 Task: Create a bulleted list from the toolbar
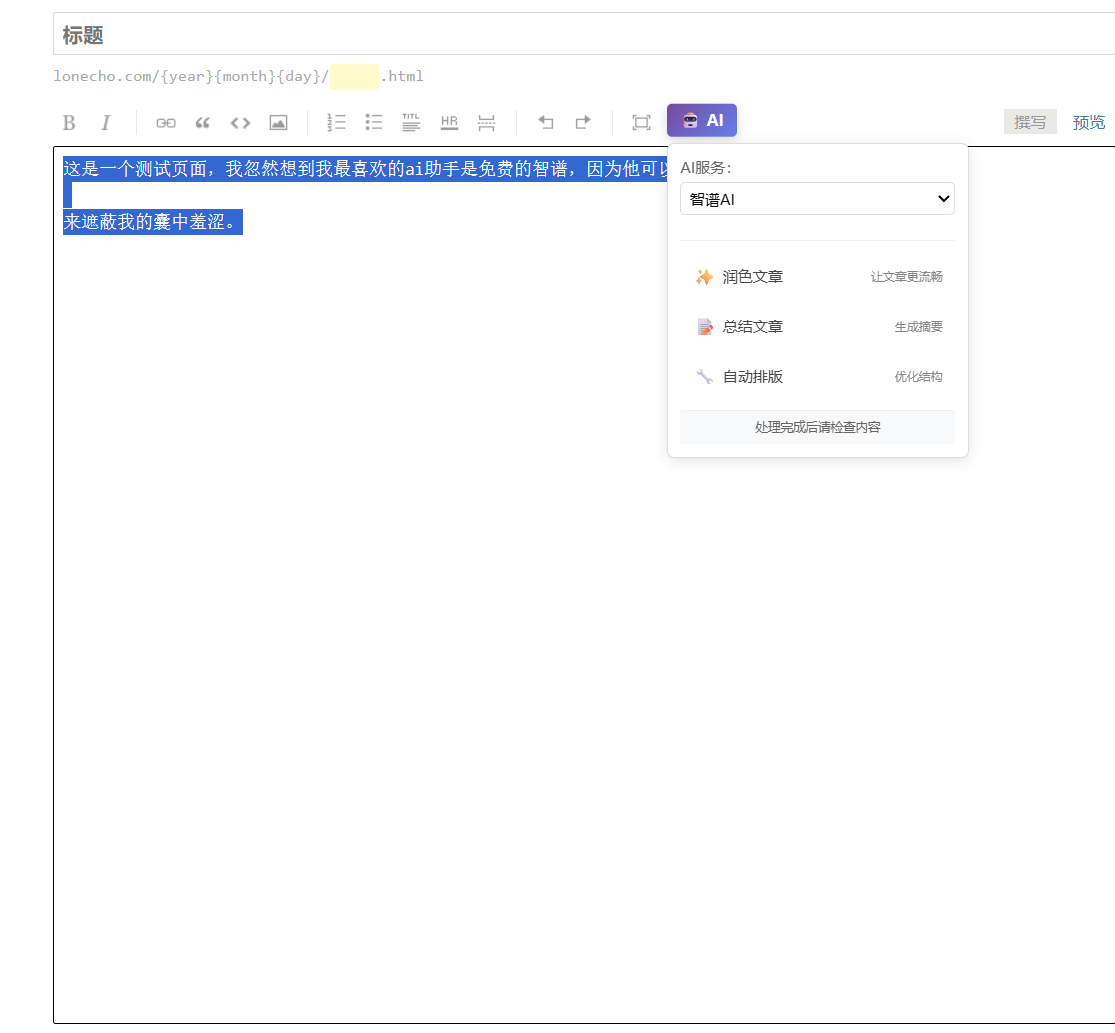(374, 122)
